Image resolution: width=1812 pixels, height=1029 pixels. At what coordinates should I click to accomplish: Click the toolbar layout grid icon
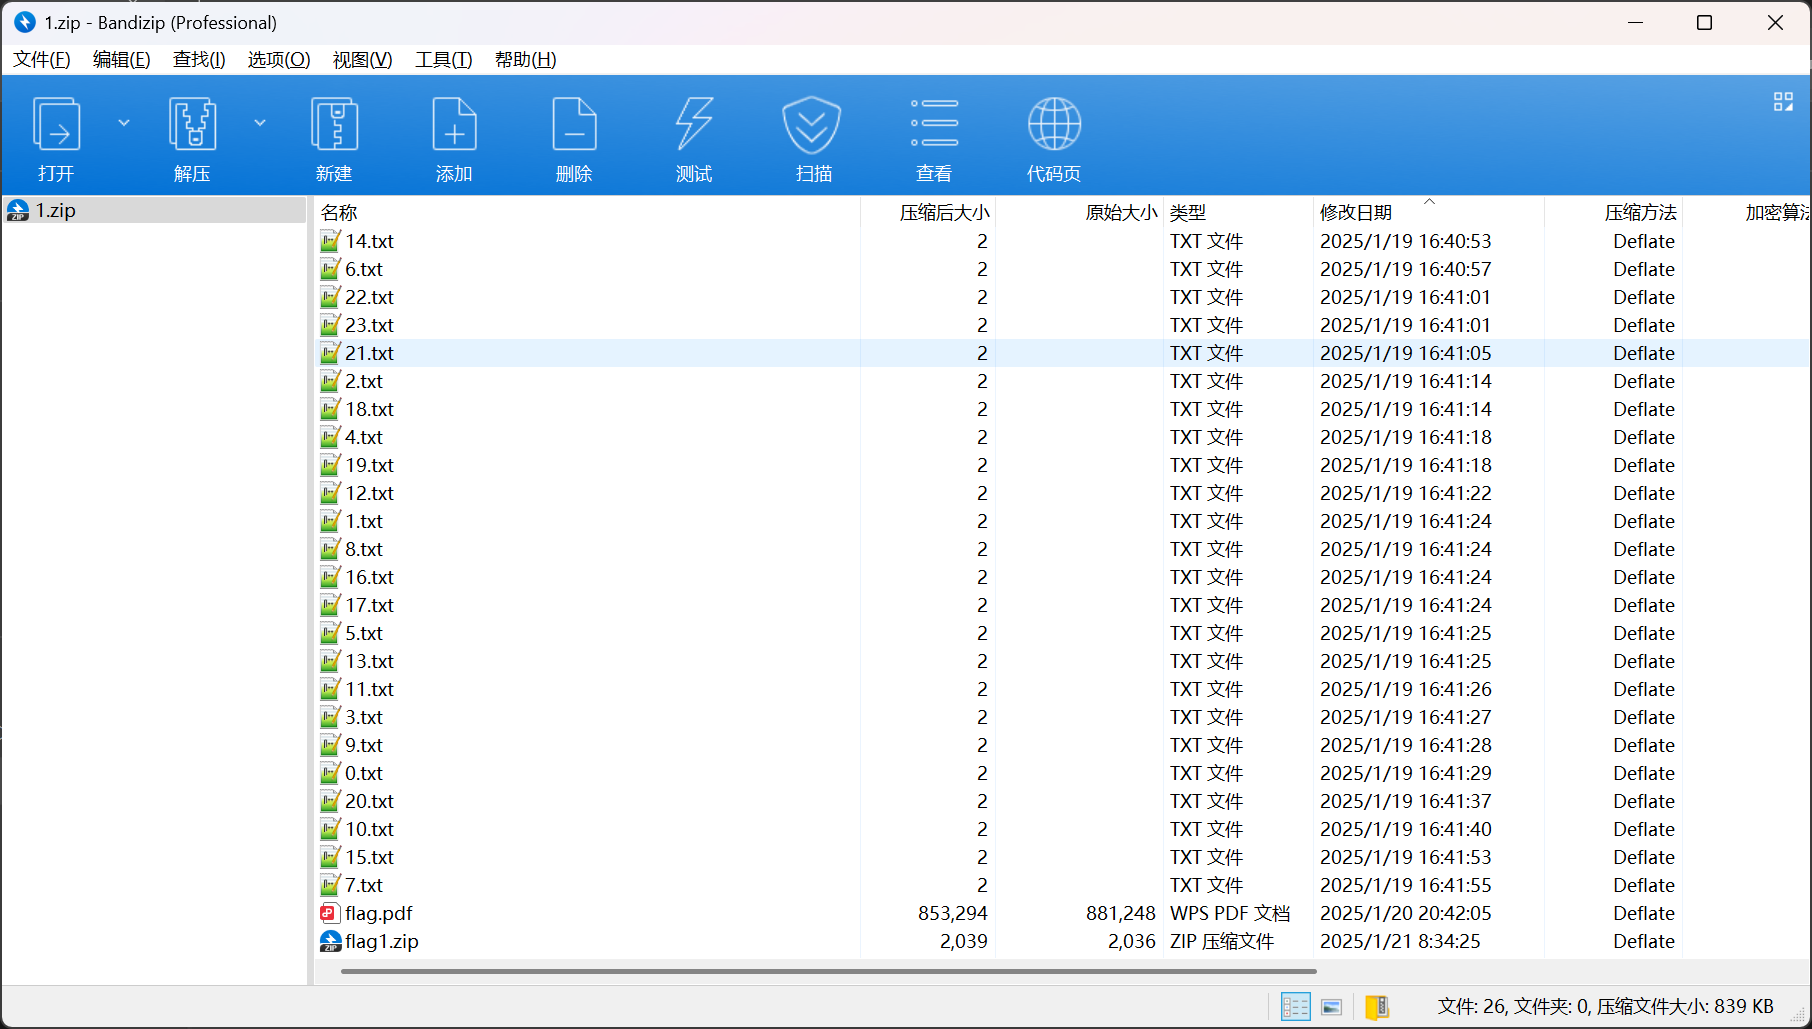coord(1783,102)
